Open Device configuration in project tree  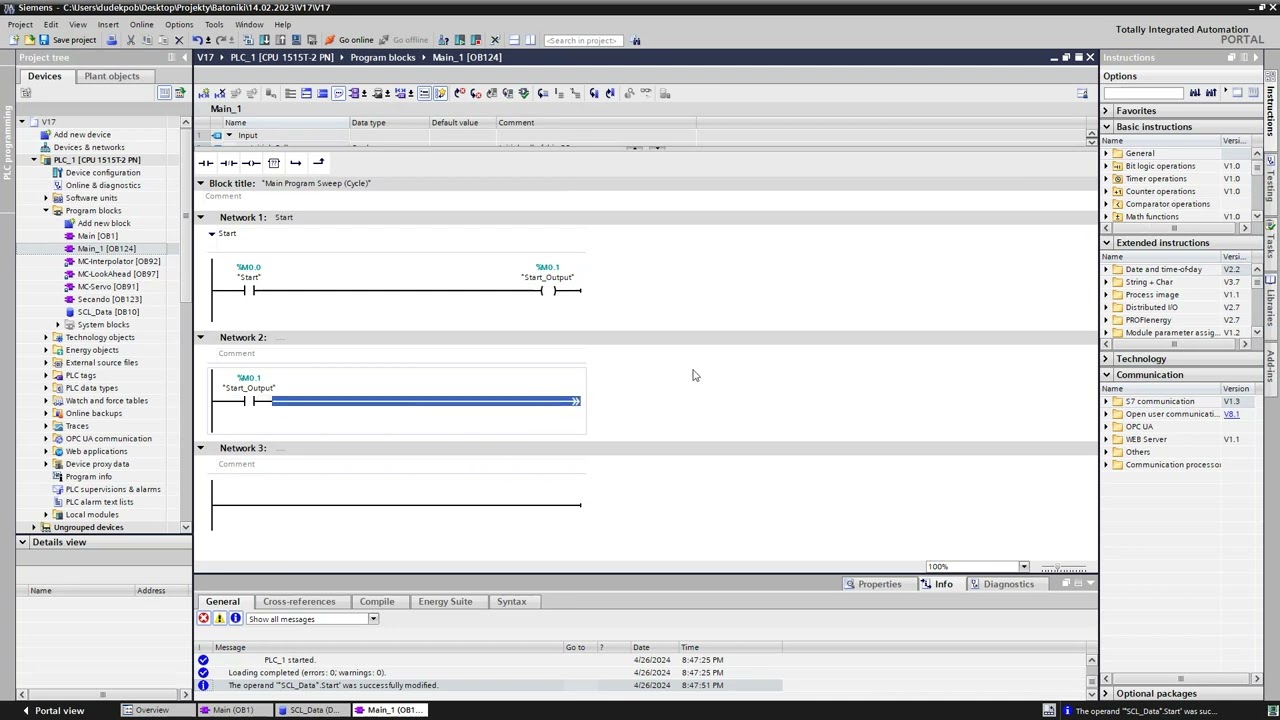click(x=102, y=173)
